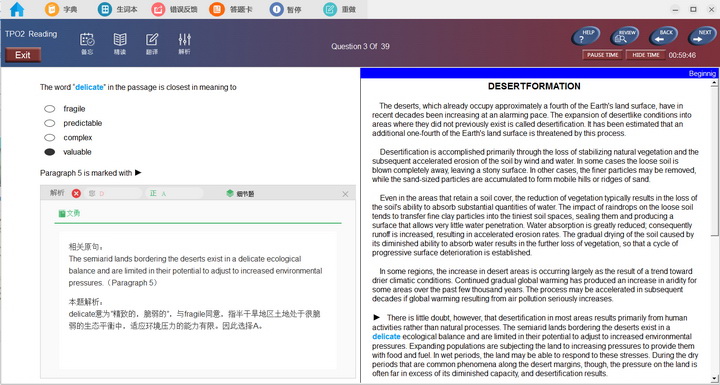Click the 'Beginnig' label on blue bar
The height and width of the screenshot is (385, 720).
pos(702,74)
